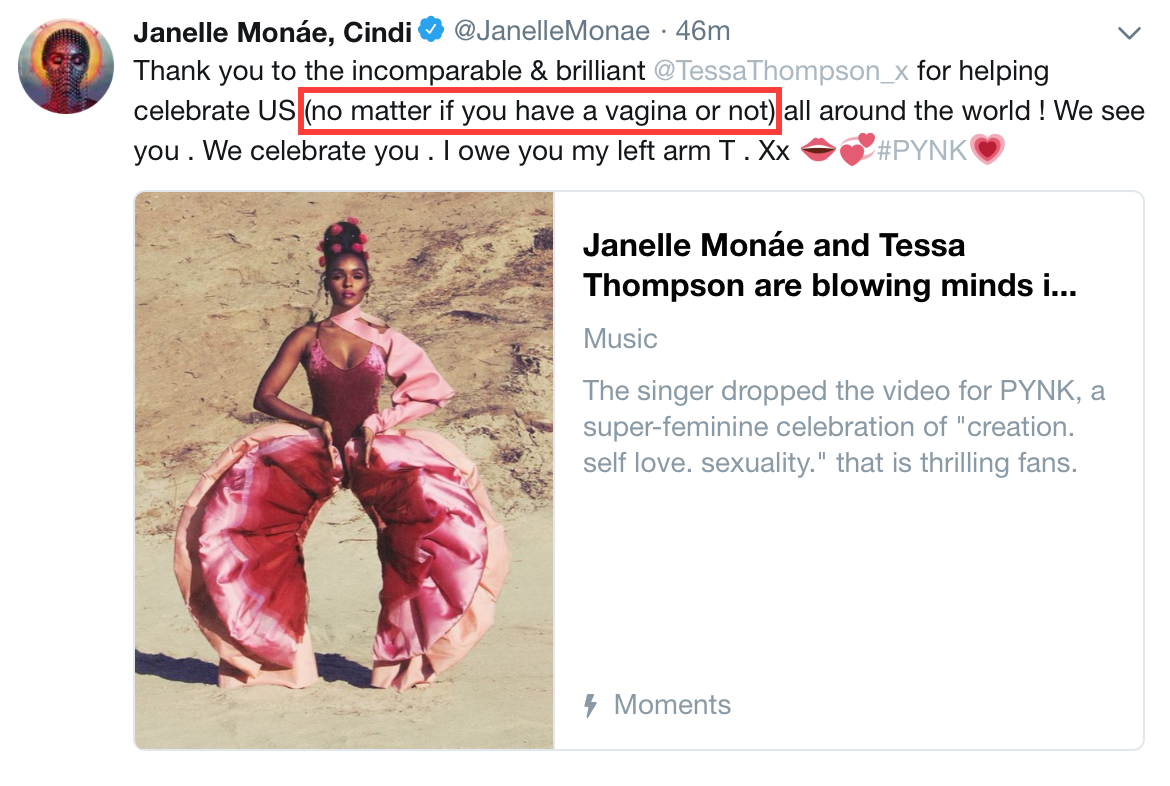
Task: Click the pink ruffled pants photo thumbnail
Action: tap(344, 470)
